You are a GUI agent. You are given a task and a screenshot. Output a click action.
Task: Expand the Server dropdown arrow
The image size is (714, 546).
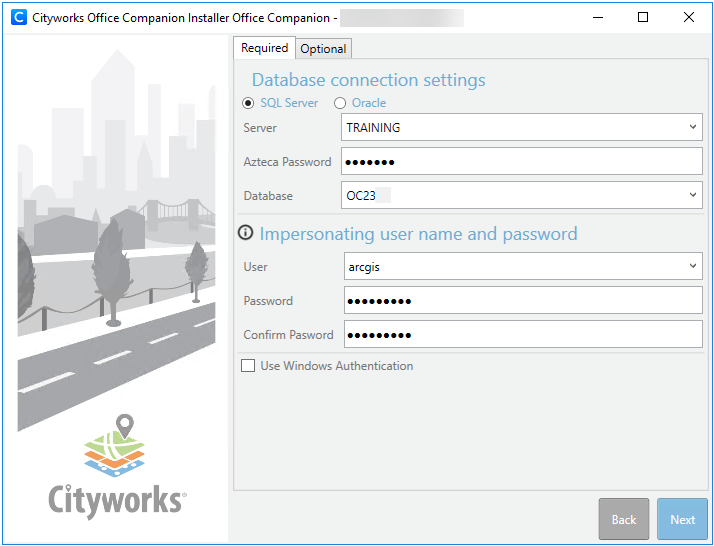[x=693, y=127]
